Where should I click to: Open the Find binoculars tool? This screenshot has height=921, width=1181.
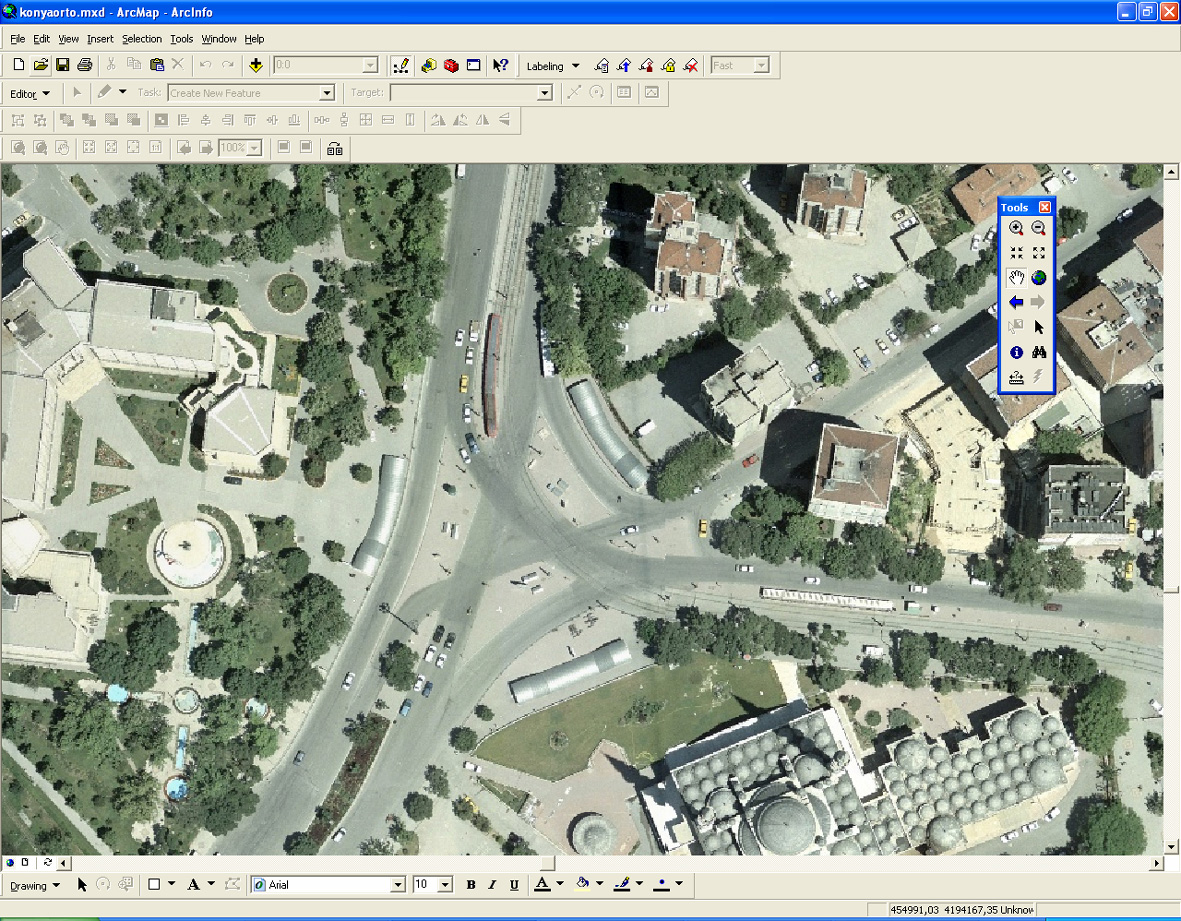pyautogui.click(x=1039, y=352)
